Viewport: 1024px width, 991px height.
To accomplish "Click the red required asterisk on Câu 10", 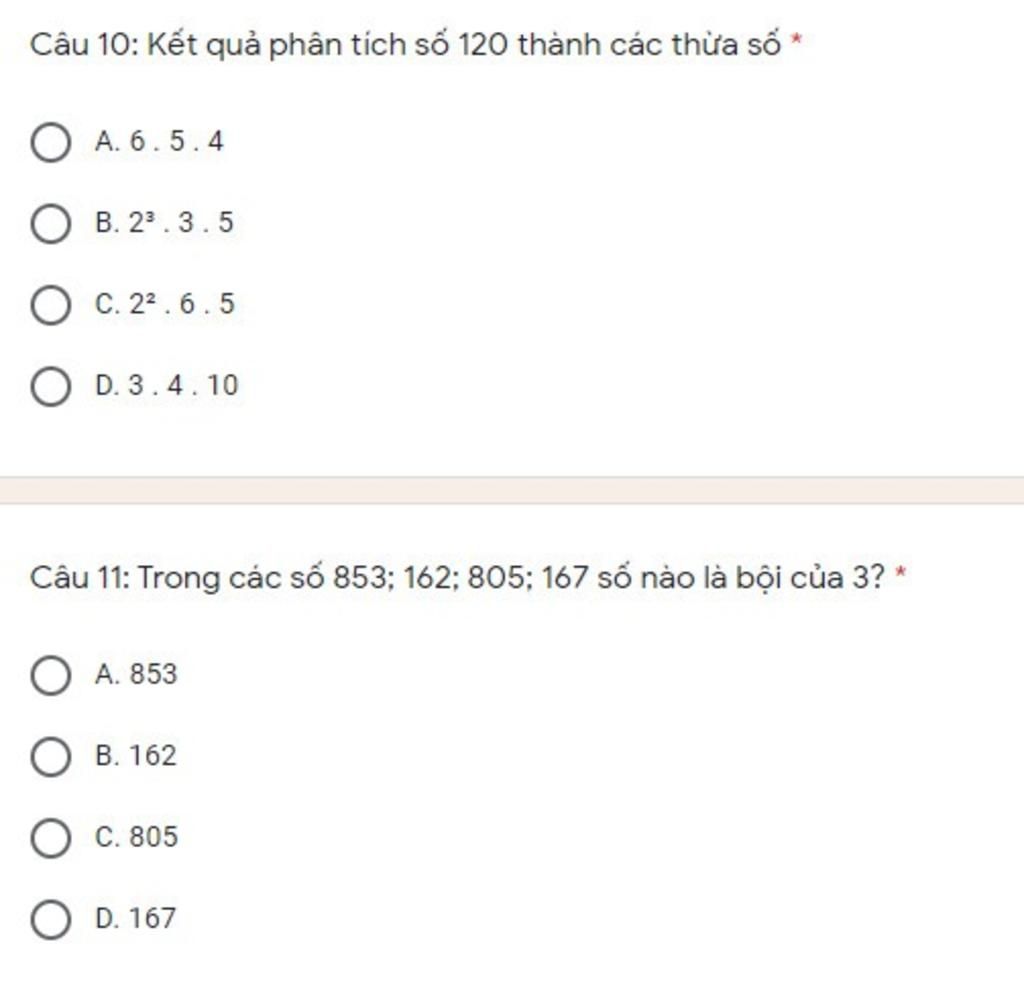I will pos(796,39).
